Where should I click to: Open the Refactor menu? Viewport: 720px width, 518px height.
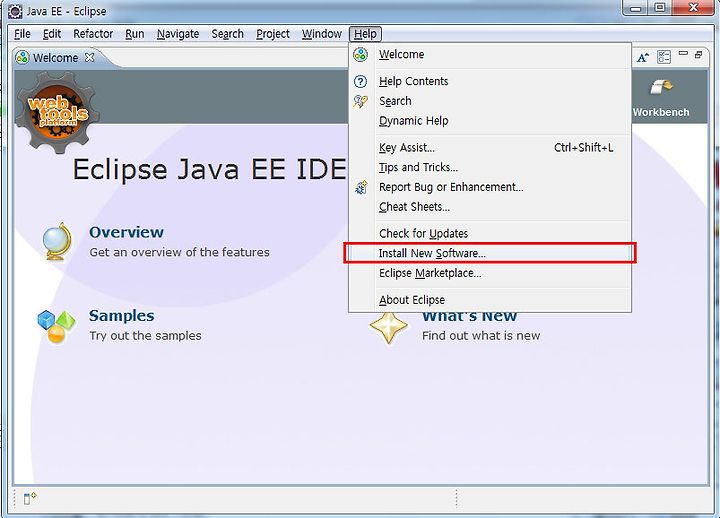[x=93, y=34]
